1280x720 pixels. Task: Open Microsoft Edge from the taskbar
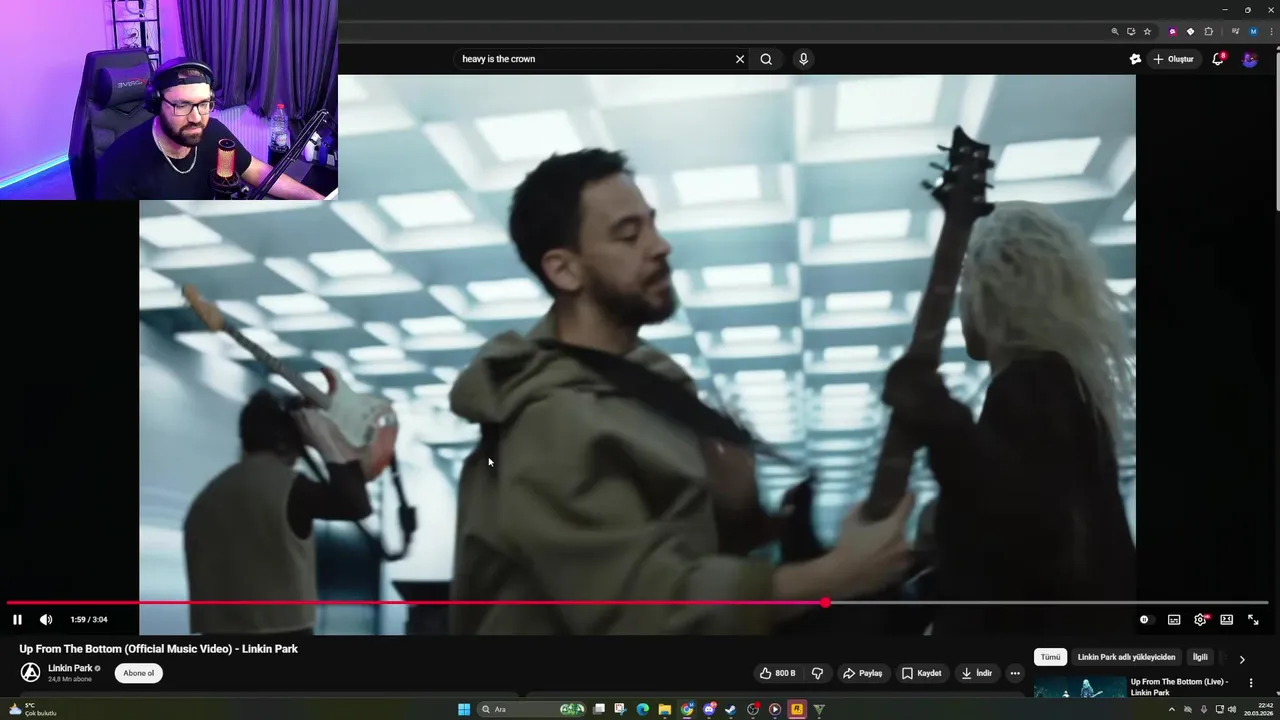[x=642, y=710]
